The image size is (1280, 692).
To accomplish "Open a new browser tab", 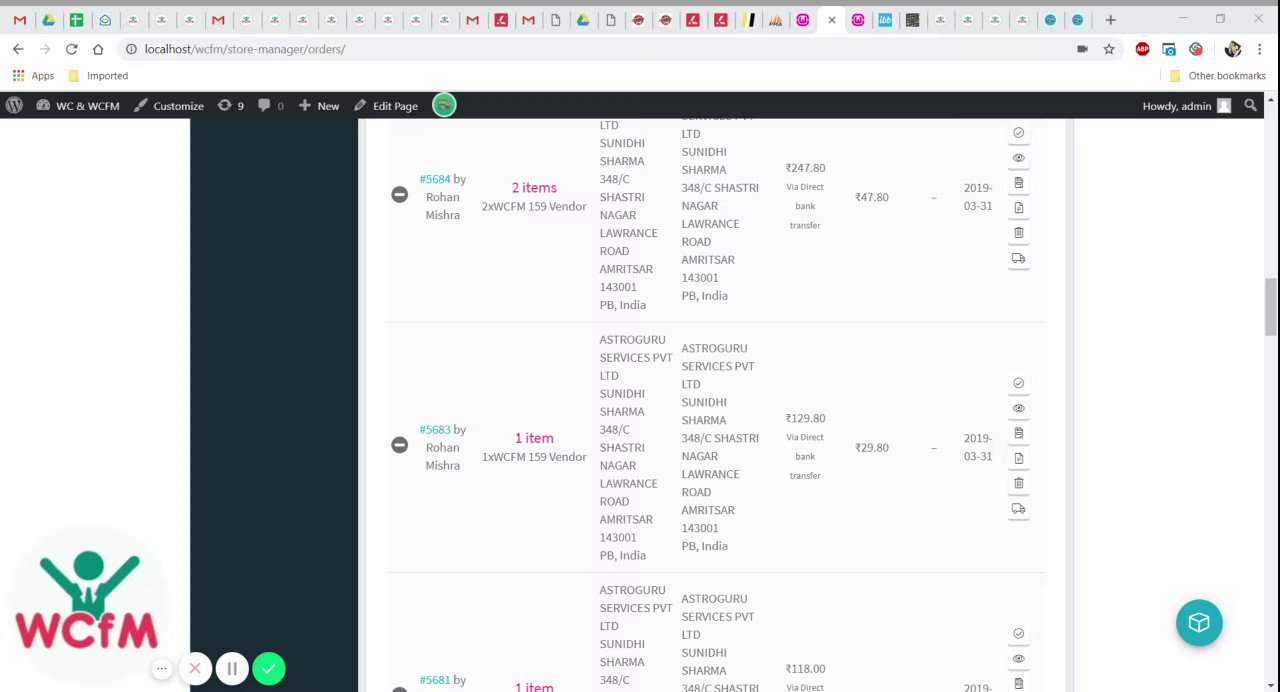I will coord(1110,19).
